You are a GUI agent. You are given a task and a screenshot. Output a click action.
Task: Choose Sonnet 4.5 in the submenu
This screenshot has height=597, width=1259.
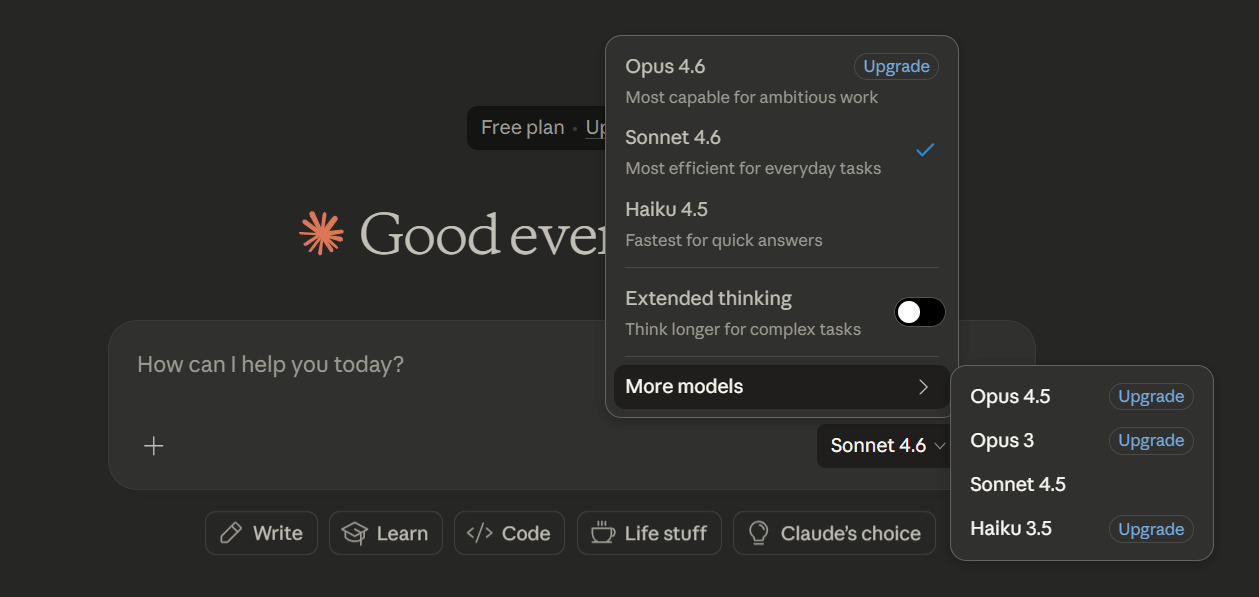[1018, 485]
